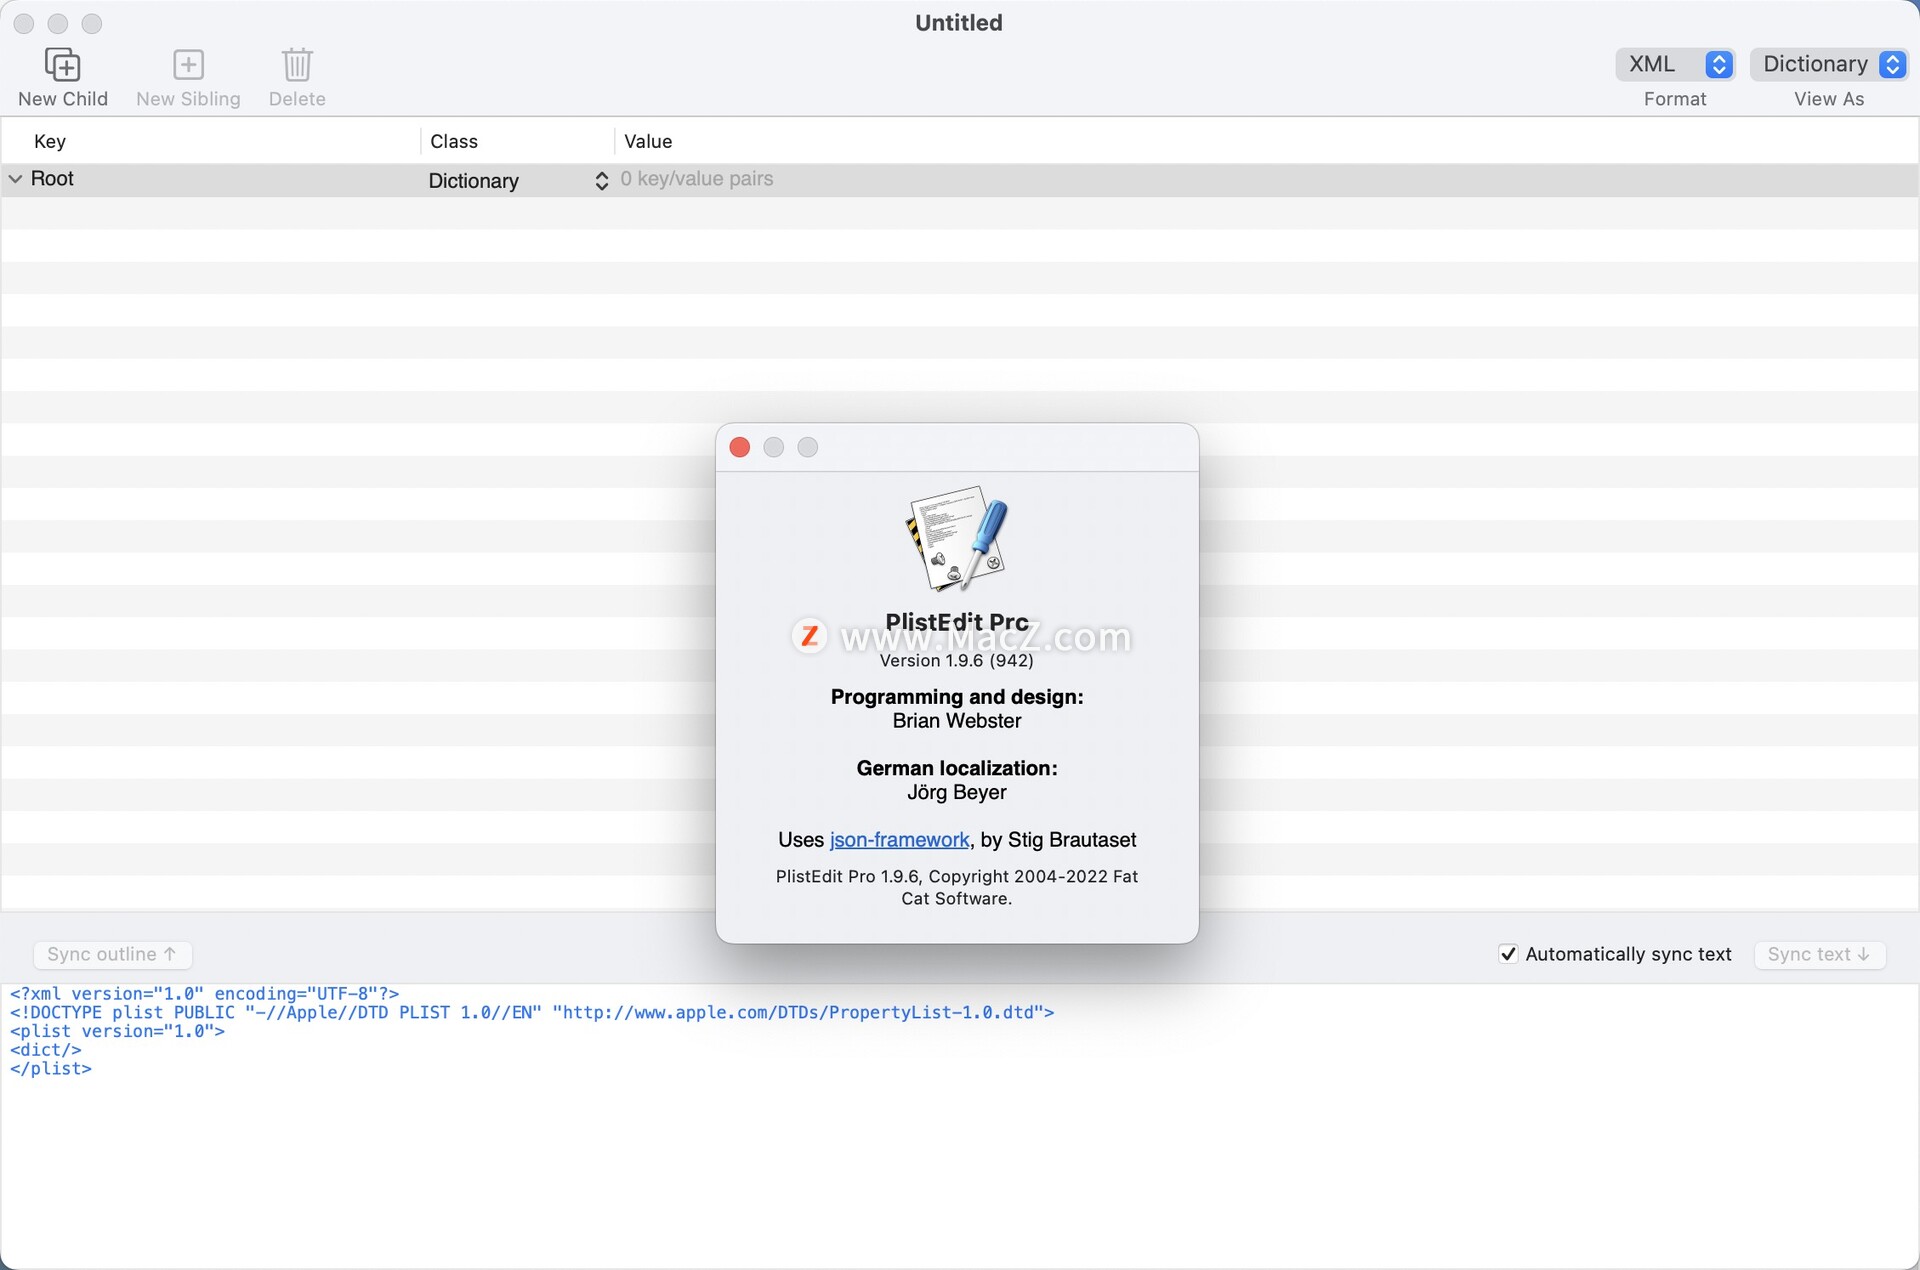Collapse the Root disclosure chevron

coord(16,179)
